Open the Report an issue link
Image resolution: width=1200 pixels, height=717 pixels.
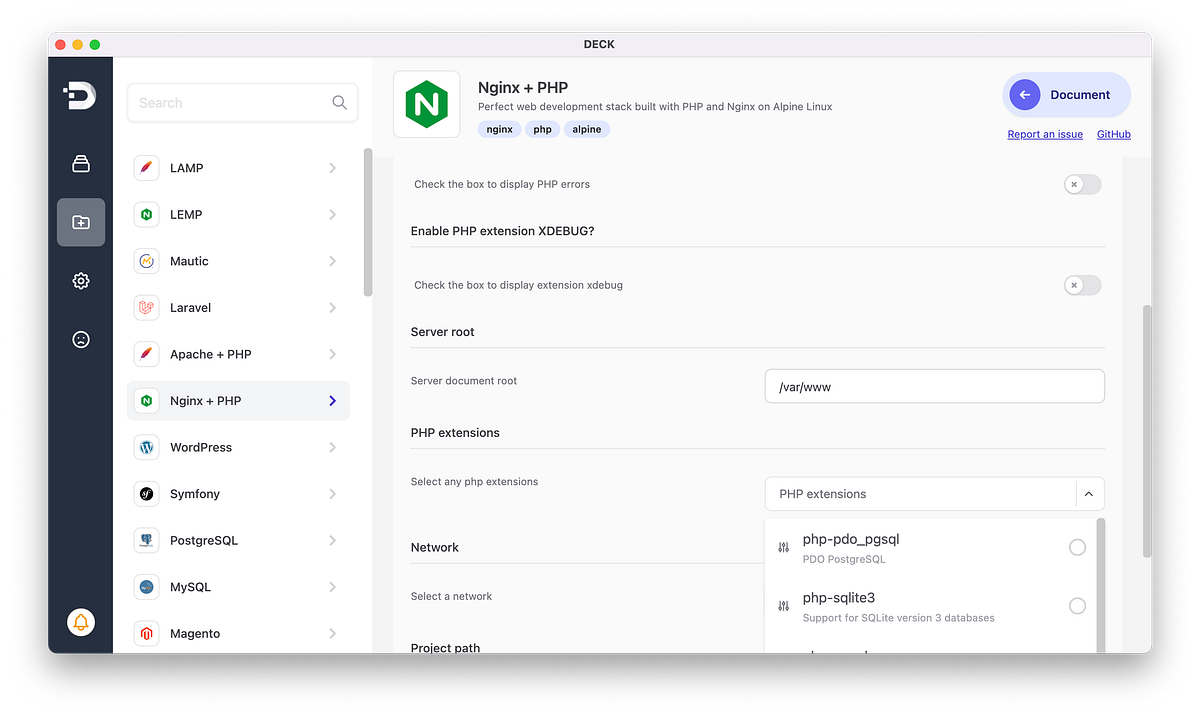(x=1045, y=134)
